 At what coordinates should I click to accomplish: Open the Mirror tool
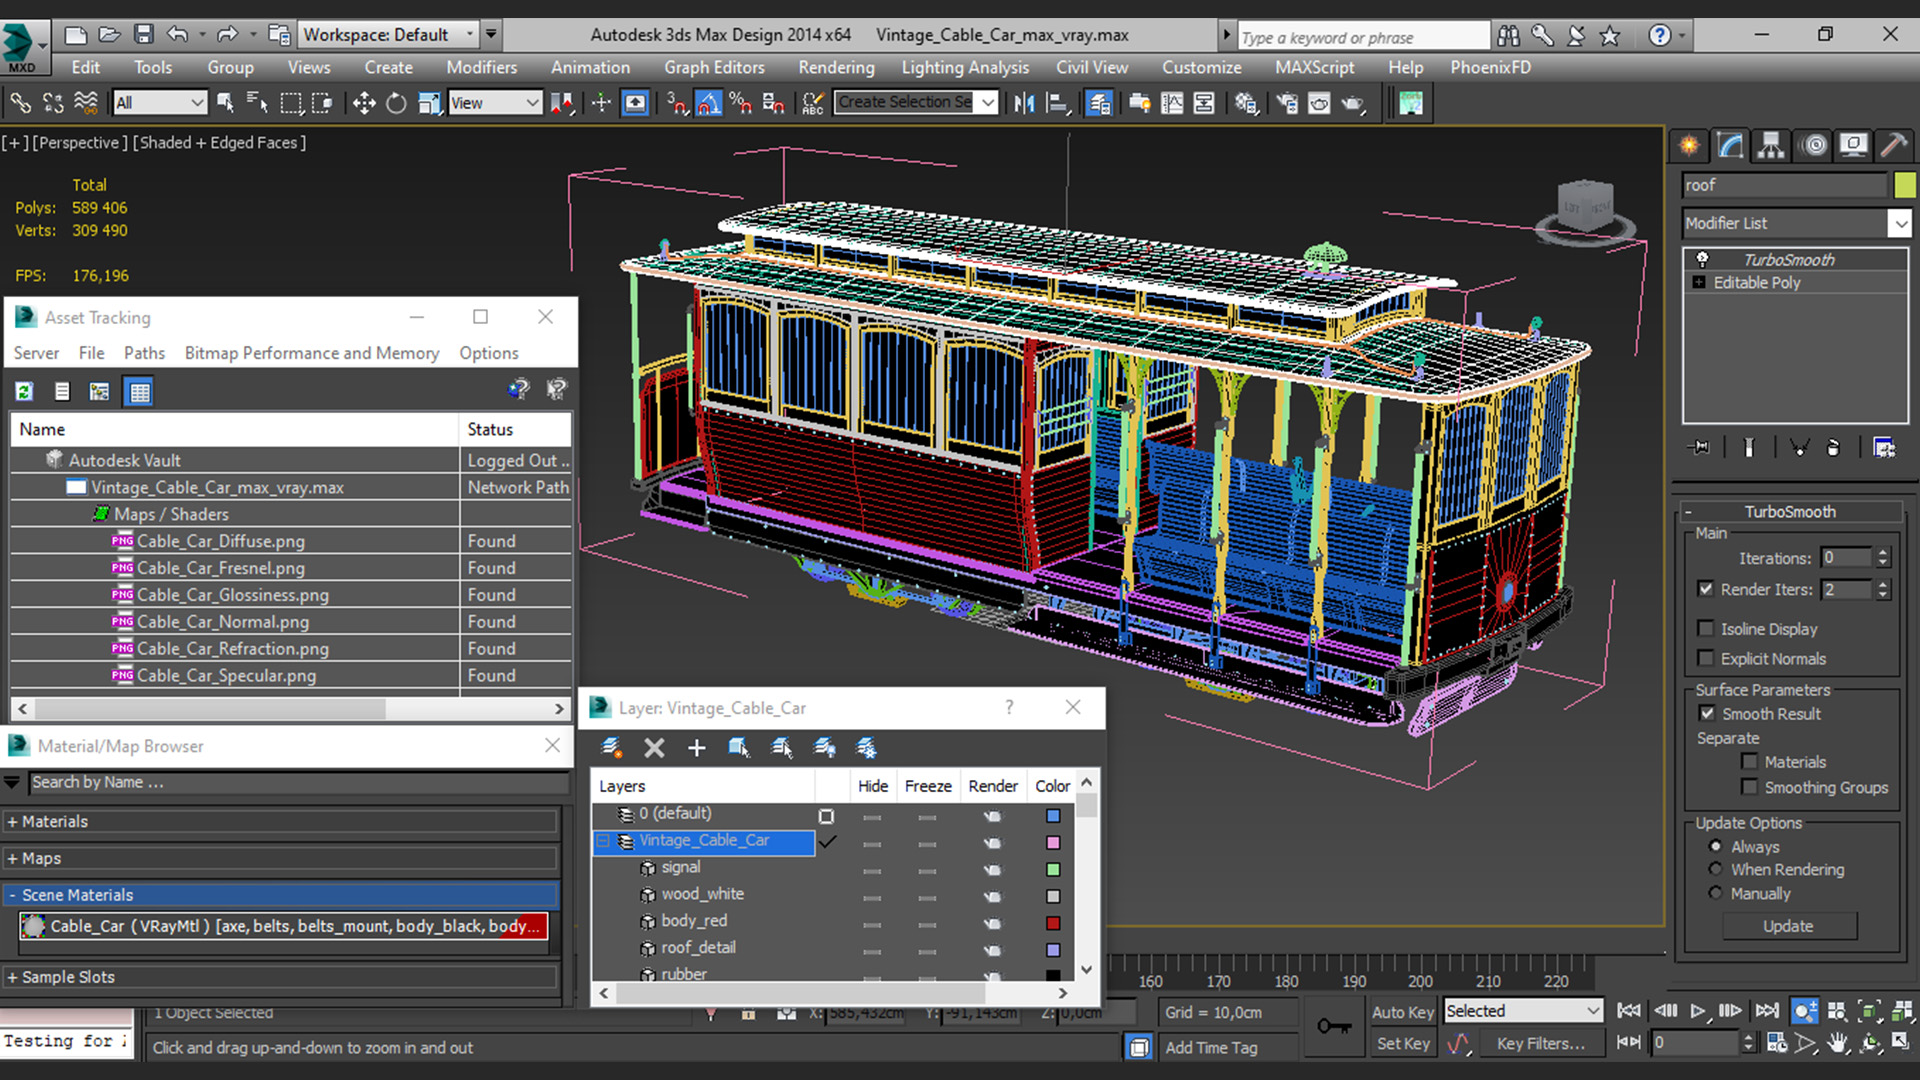tap(1024, 103)
